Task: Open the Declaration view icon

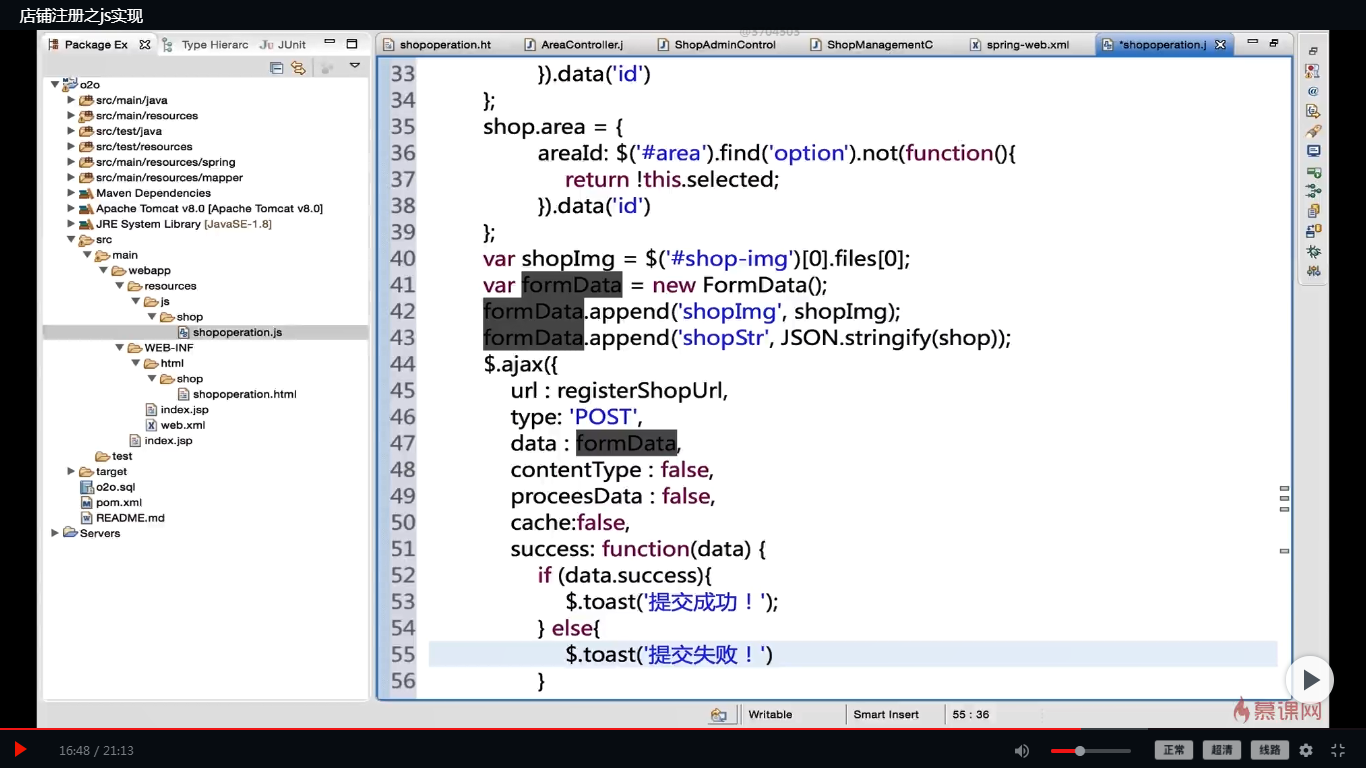Action: (x=1313, y=111)
